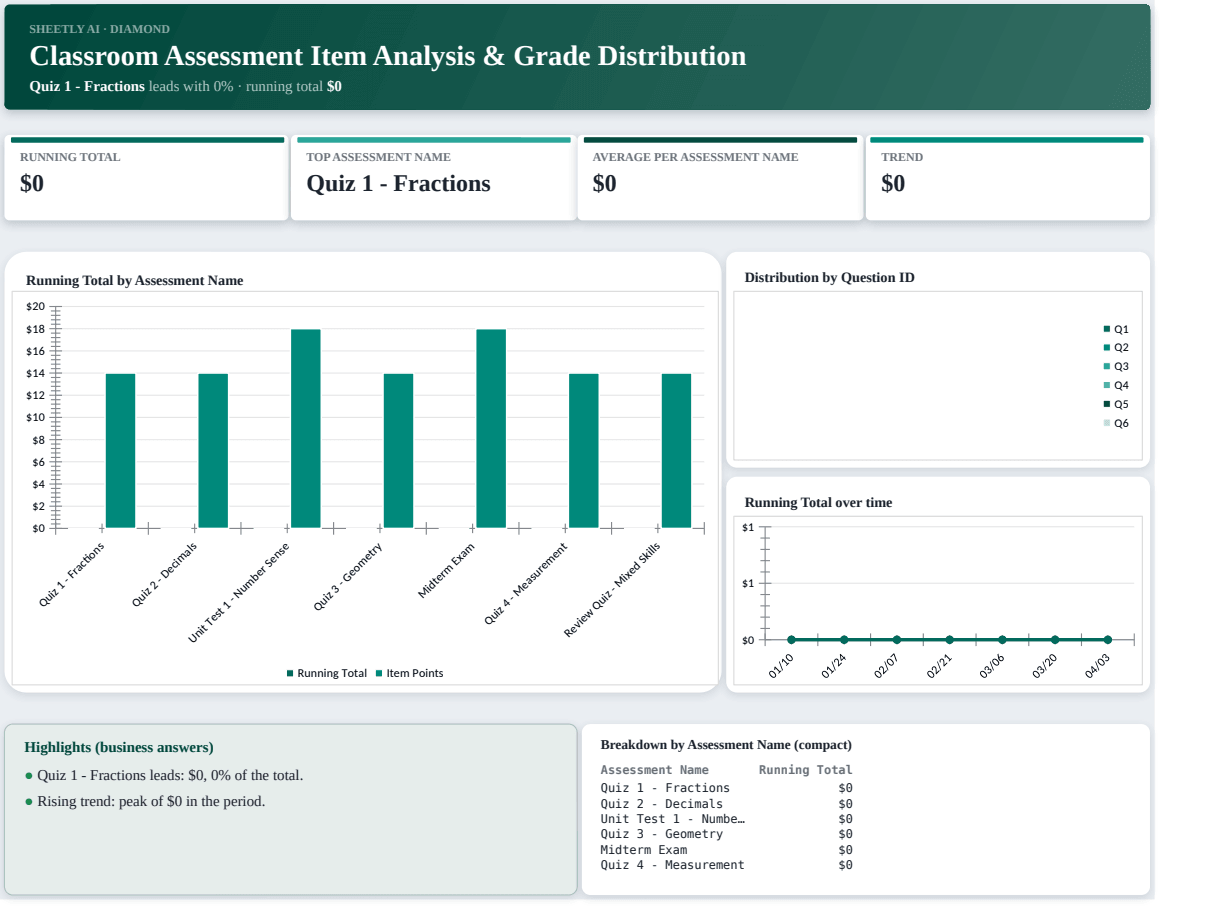Select the data point at 04/03

pyautogui.click(x=1108, y=640)
